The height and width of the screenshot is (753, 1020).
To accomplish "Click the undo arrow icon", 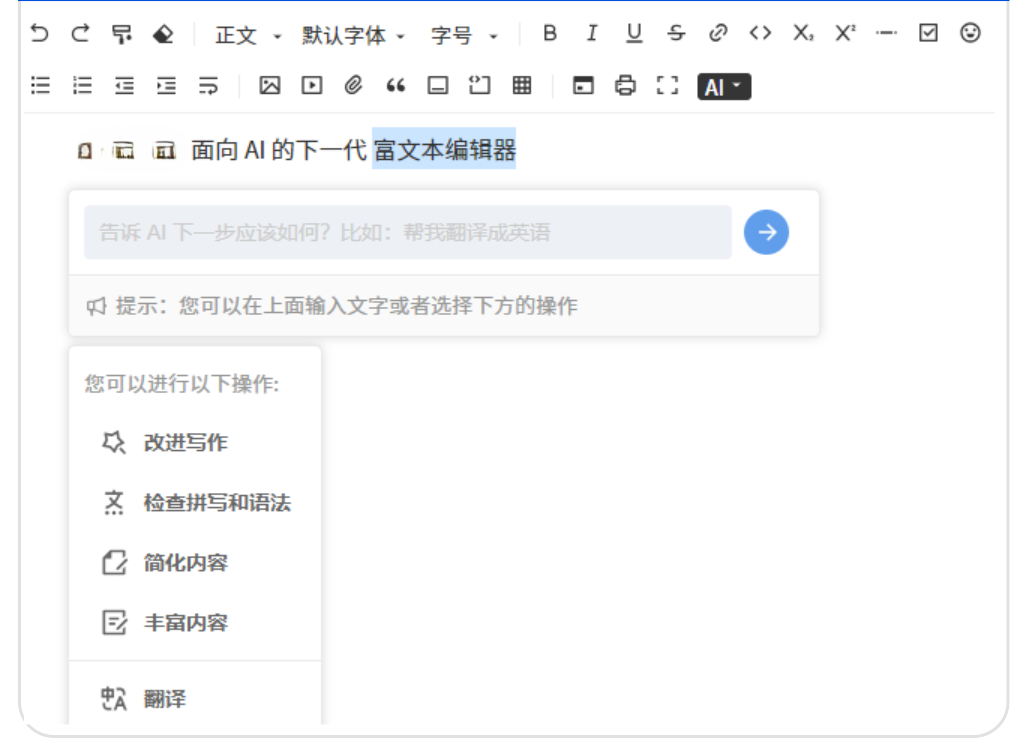I will [40, 33].
